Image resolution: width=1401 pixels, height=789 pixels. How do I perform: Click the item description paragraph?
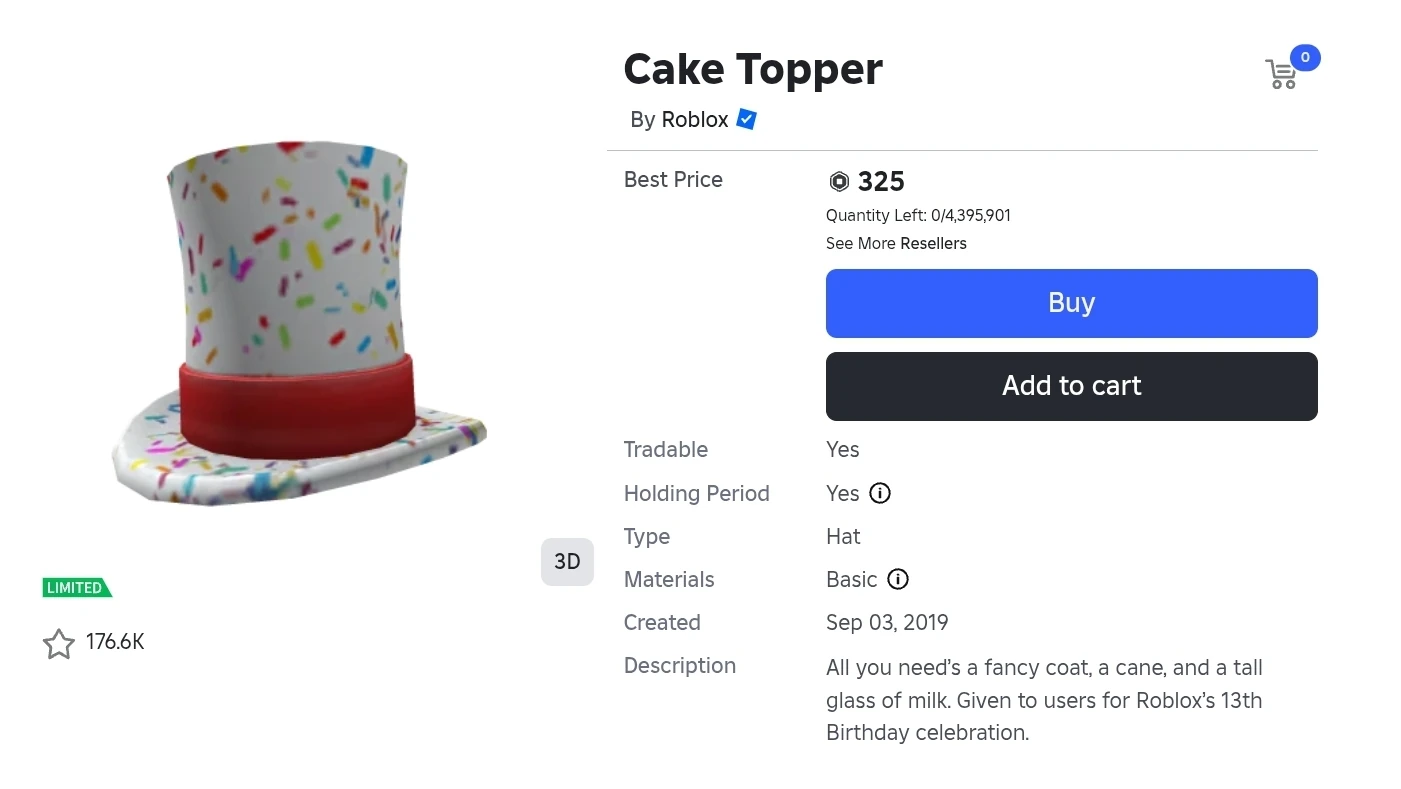click(1043, 700)
